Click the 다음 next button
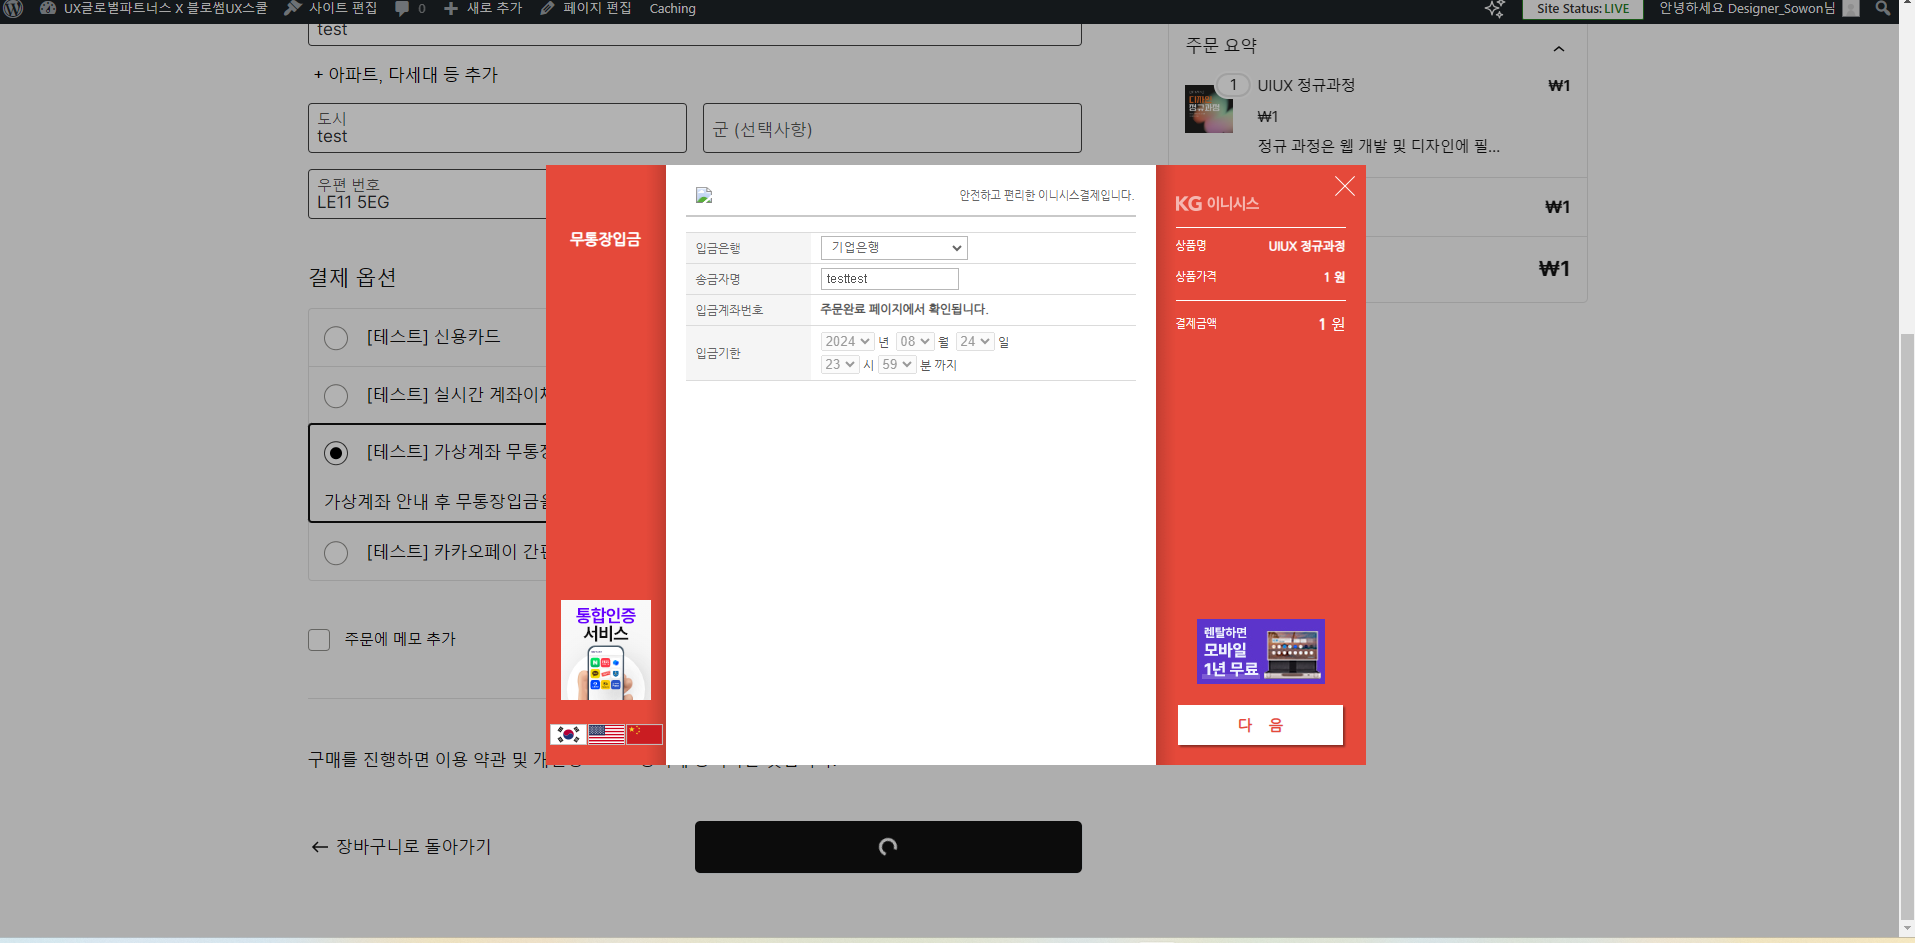The width and height of the screenshot is (1915, 943). pos(1260,725)
